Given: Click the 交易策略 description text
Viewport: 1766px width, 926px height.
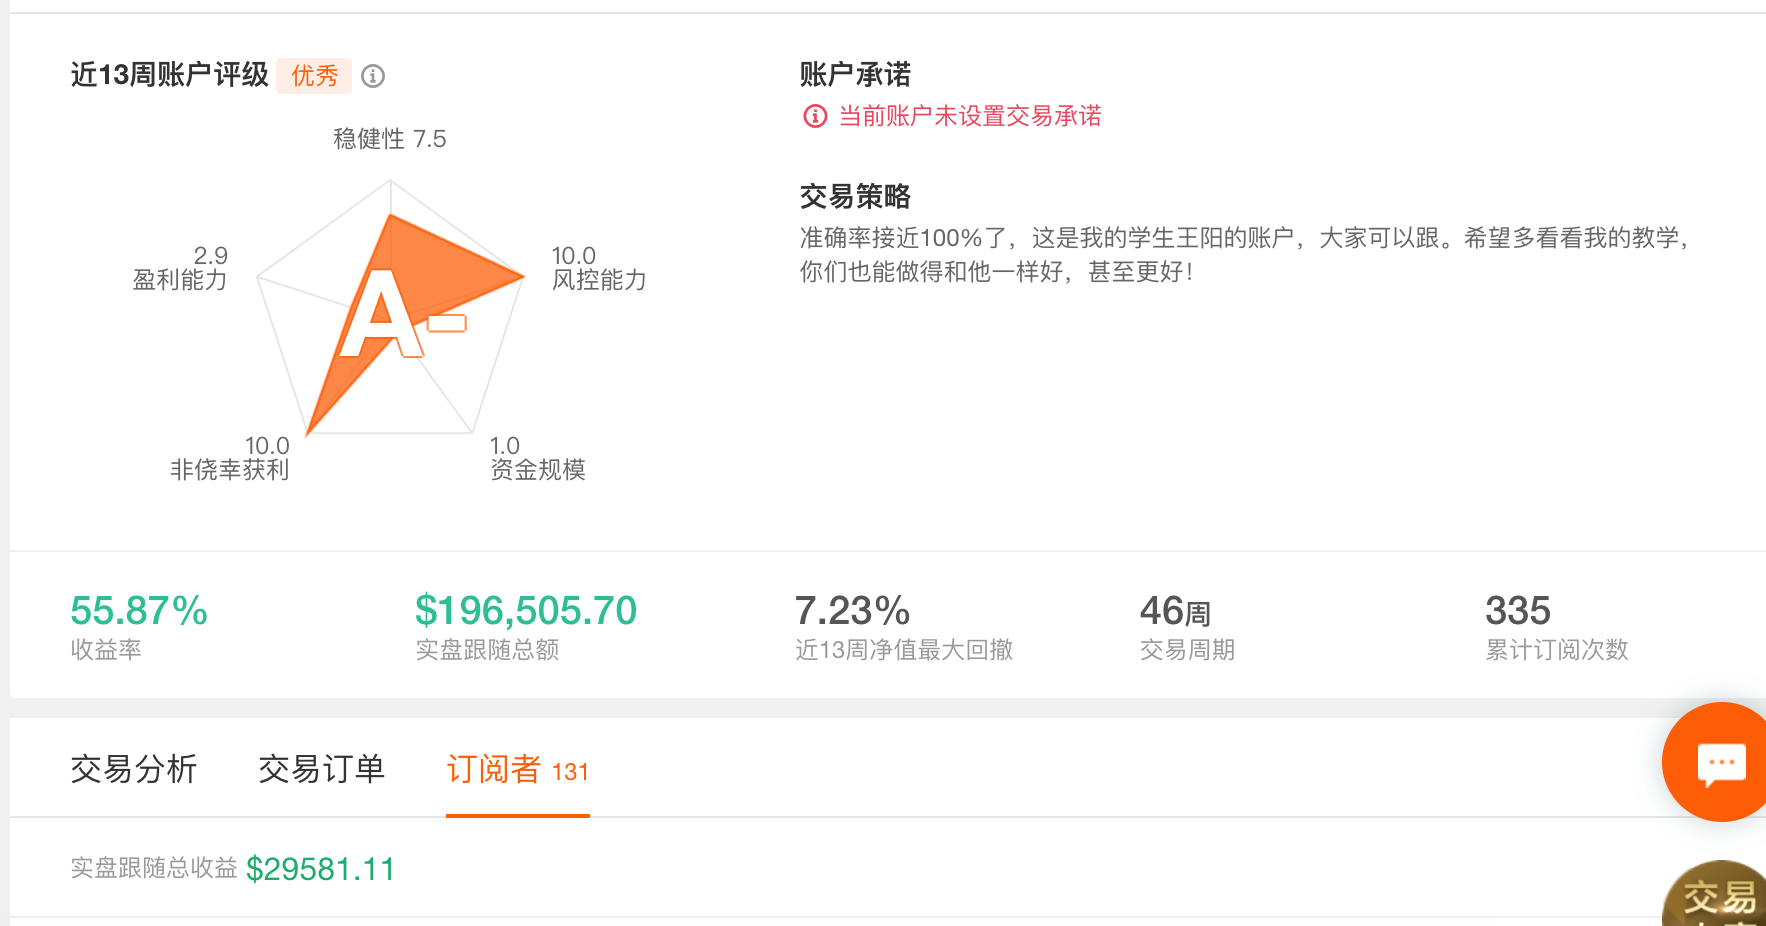Looking at the screenshot, I should 1243,254.
